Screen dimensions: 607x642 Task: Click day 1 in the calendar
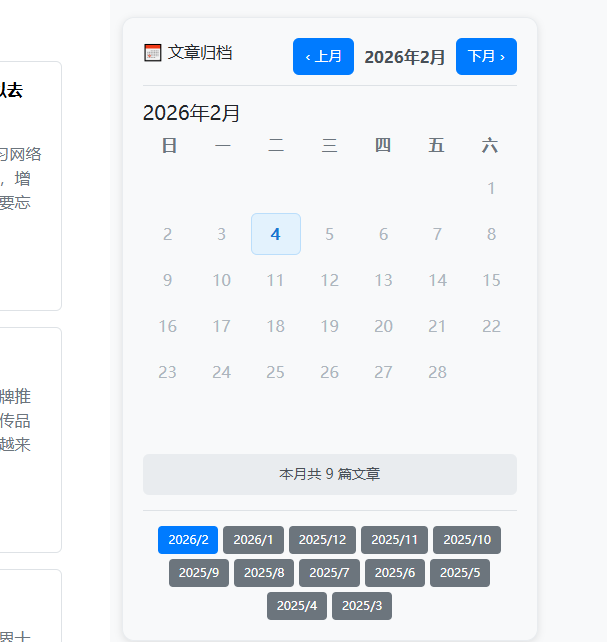tap(491, 188)
